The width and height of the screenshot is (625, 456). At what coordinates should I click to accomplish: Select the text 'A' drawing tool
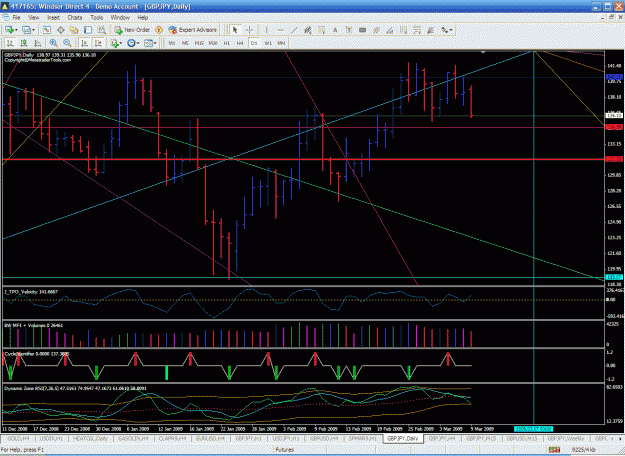pyautogui.click(x=335, y=30)
